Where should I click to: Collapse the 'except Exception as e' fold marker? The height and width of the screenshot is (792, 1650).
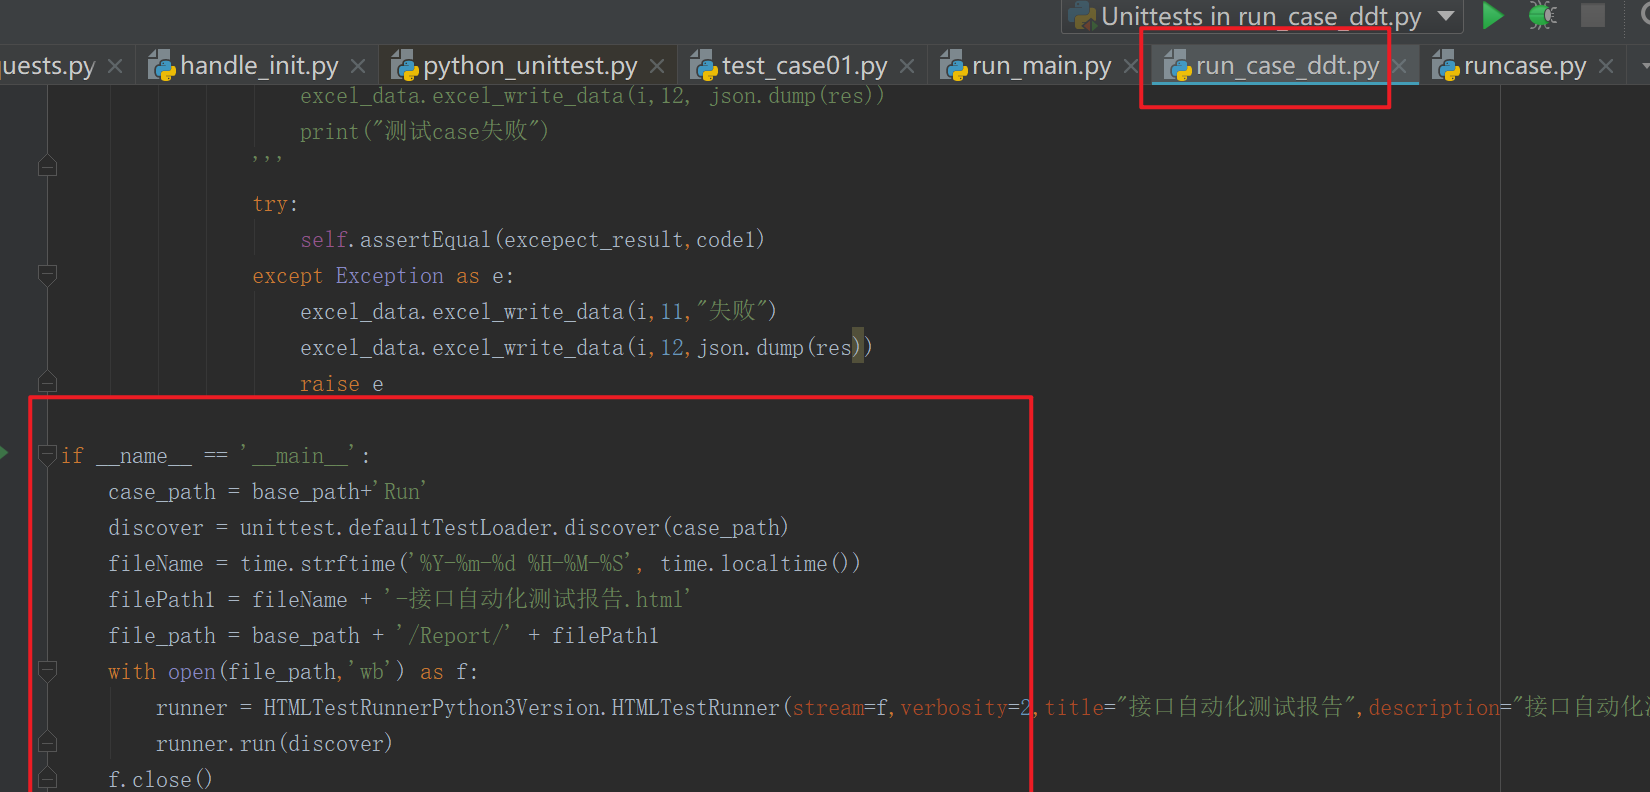click(x=47, y=274)
